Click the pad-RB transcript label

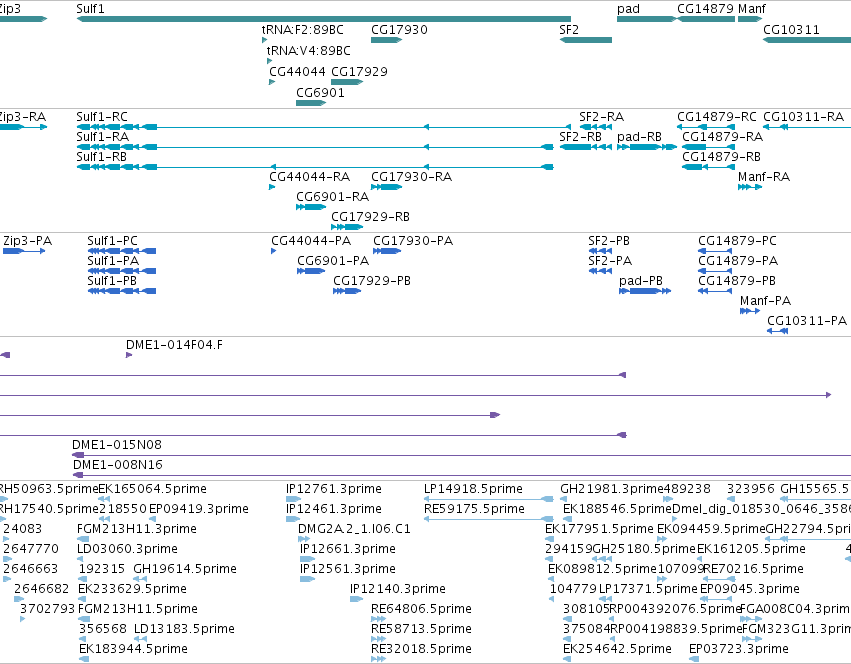[639, 137]
